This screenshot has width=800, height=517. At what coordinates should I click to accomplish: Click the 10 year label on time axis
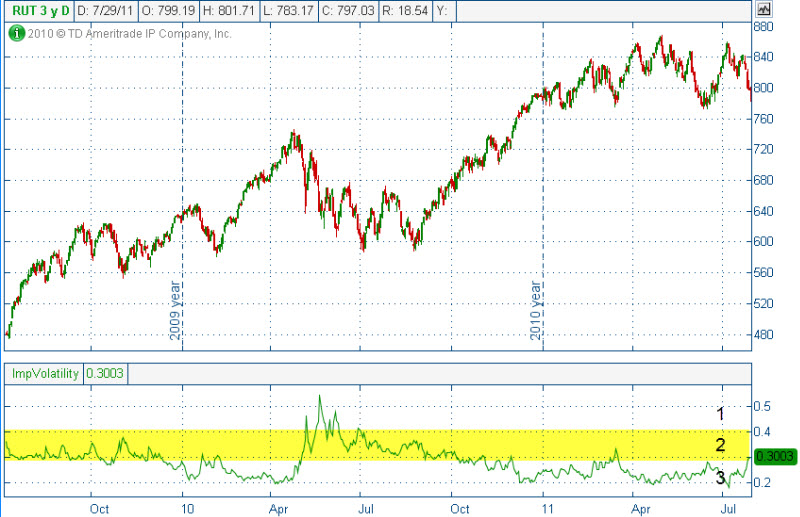click(188, 509)
